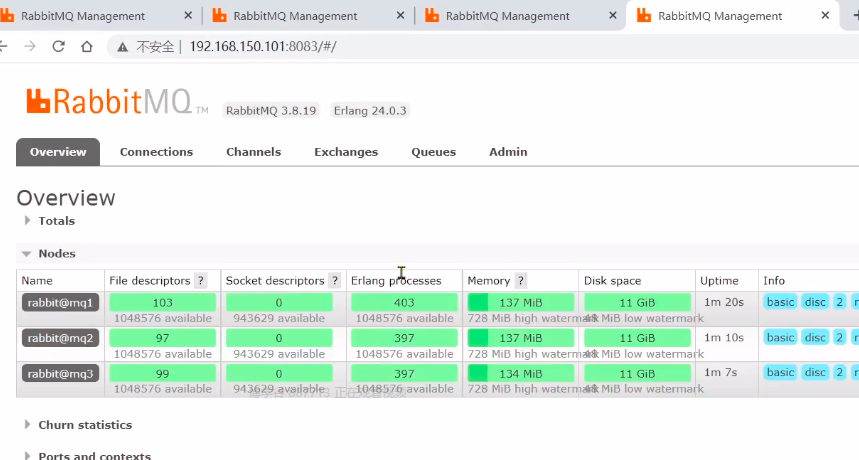The height and width of the screenshot is (460, 859).
Task: Close the second RabbitMQ Management browser tab
Action: 400,16
